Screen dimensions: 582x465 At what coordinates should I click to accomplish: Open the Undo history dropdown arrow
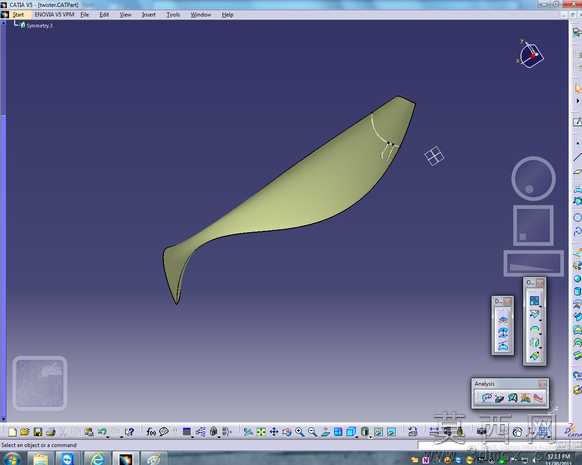(x=108, y=436)
